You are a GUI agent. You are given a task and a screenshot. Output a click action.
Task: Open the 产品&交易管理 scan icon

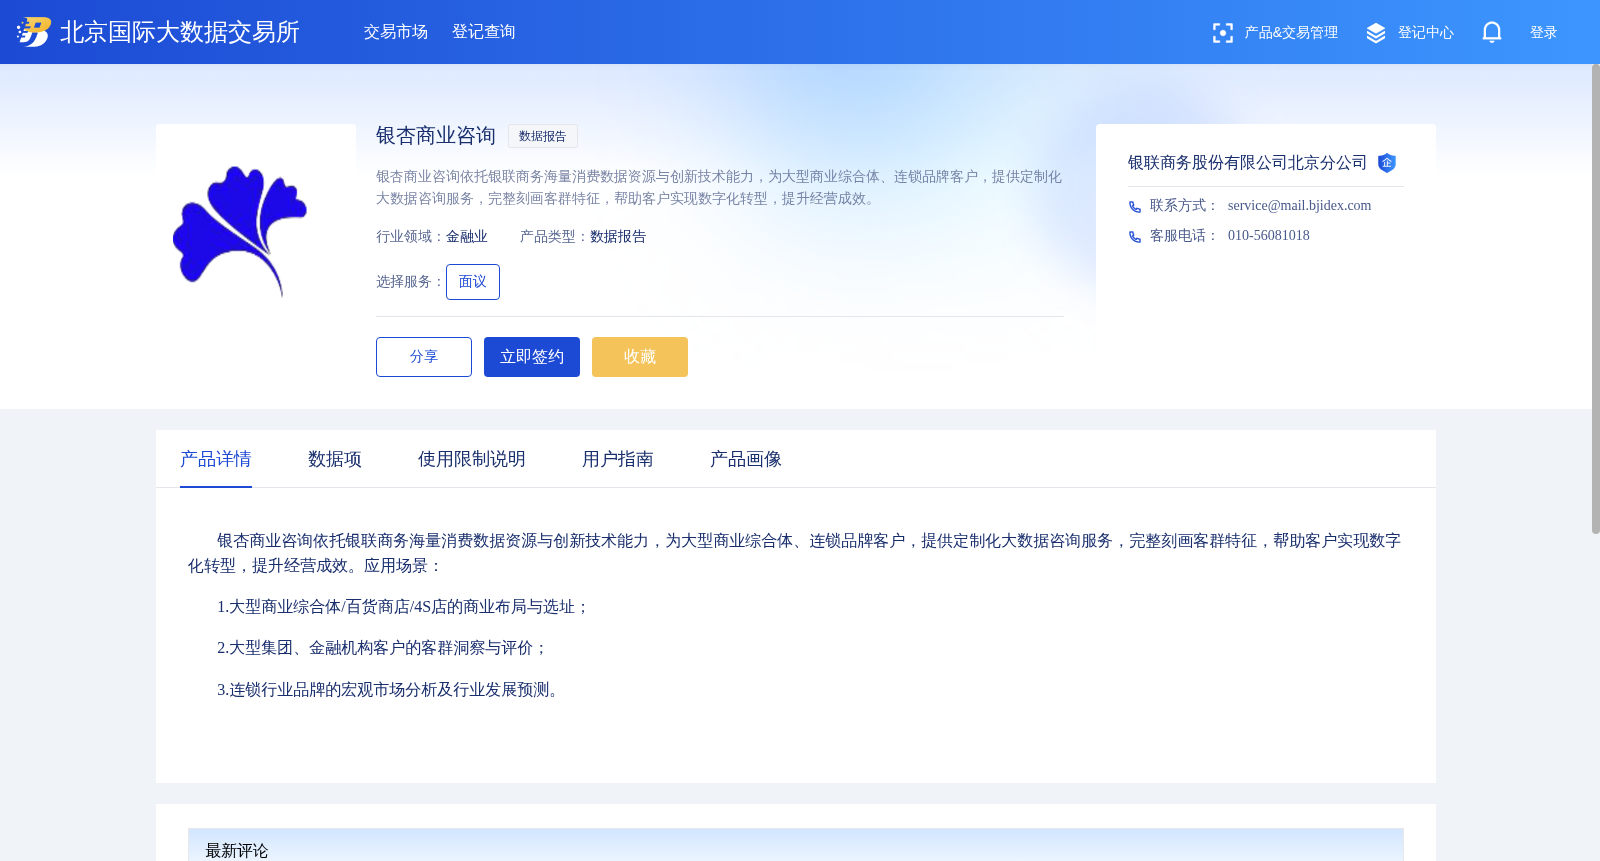(x=1222, y=33)
